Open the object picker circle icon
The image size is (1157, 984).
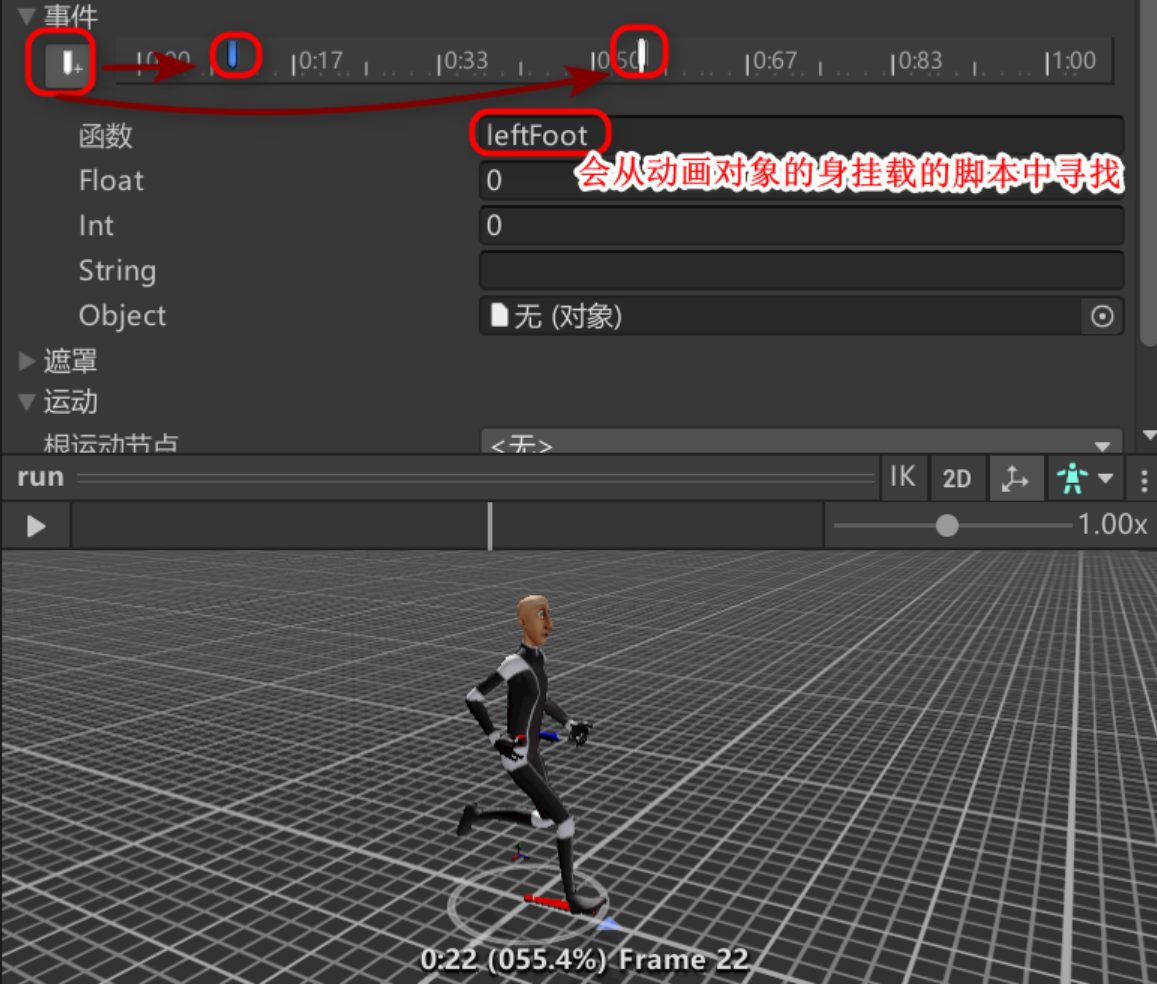[x=1102, y=316]
